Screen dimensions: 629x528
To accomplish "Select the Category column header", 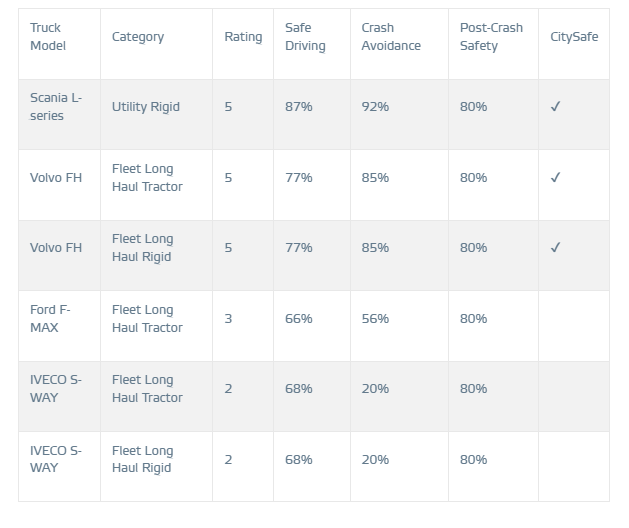I will 138,37.
